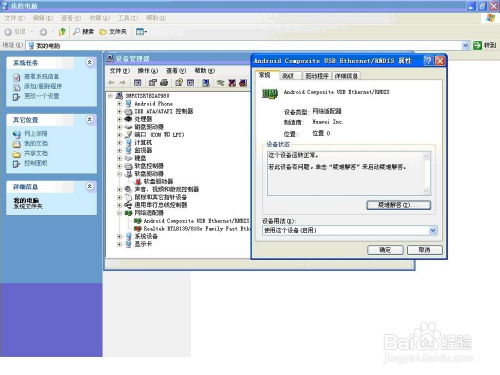The image size is (500, 375).
Task: Click the 确定 OK button
Action: point(385,250)
